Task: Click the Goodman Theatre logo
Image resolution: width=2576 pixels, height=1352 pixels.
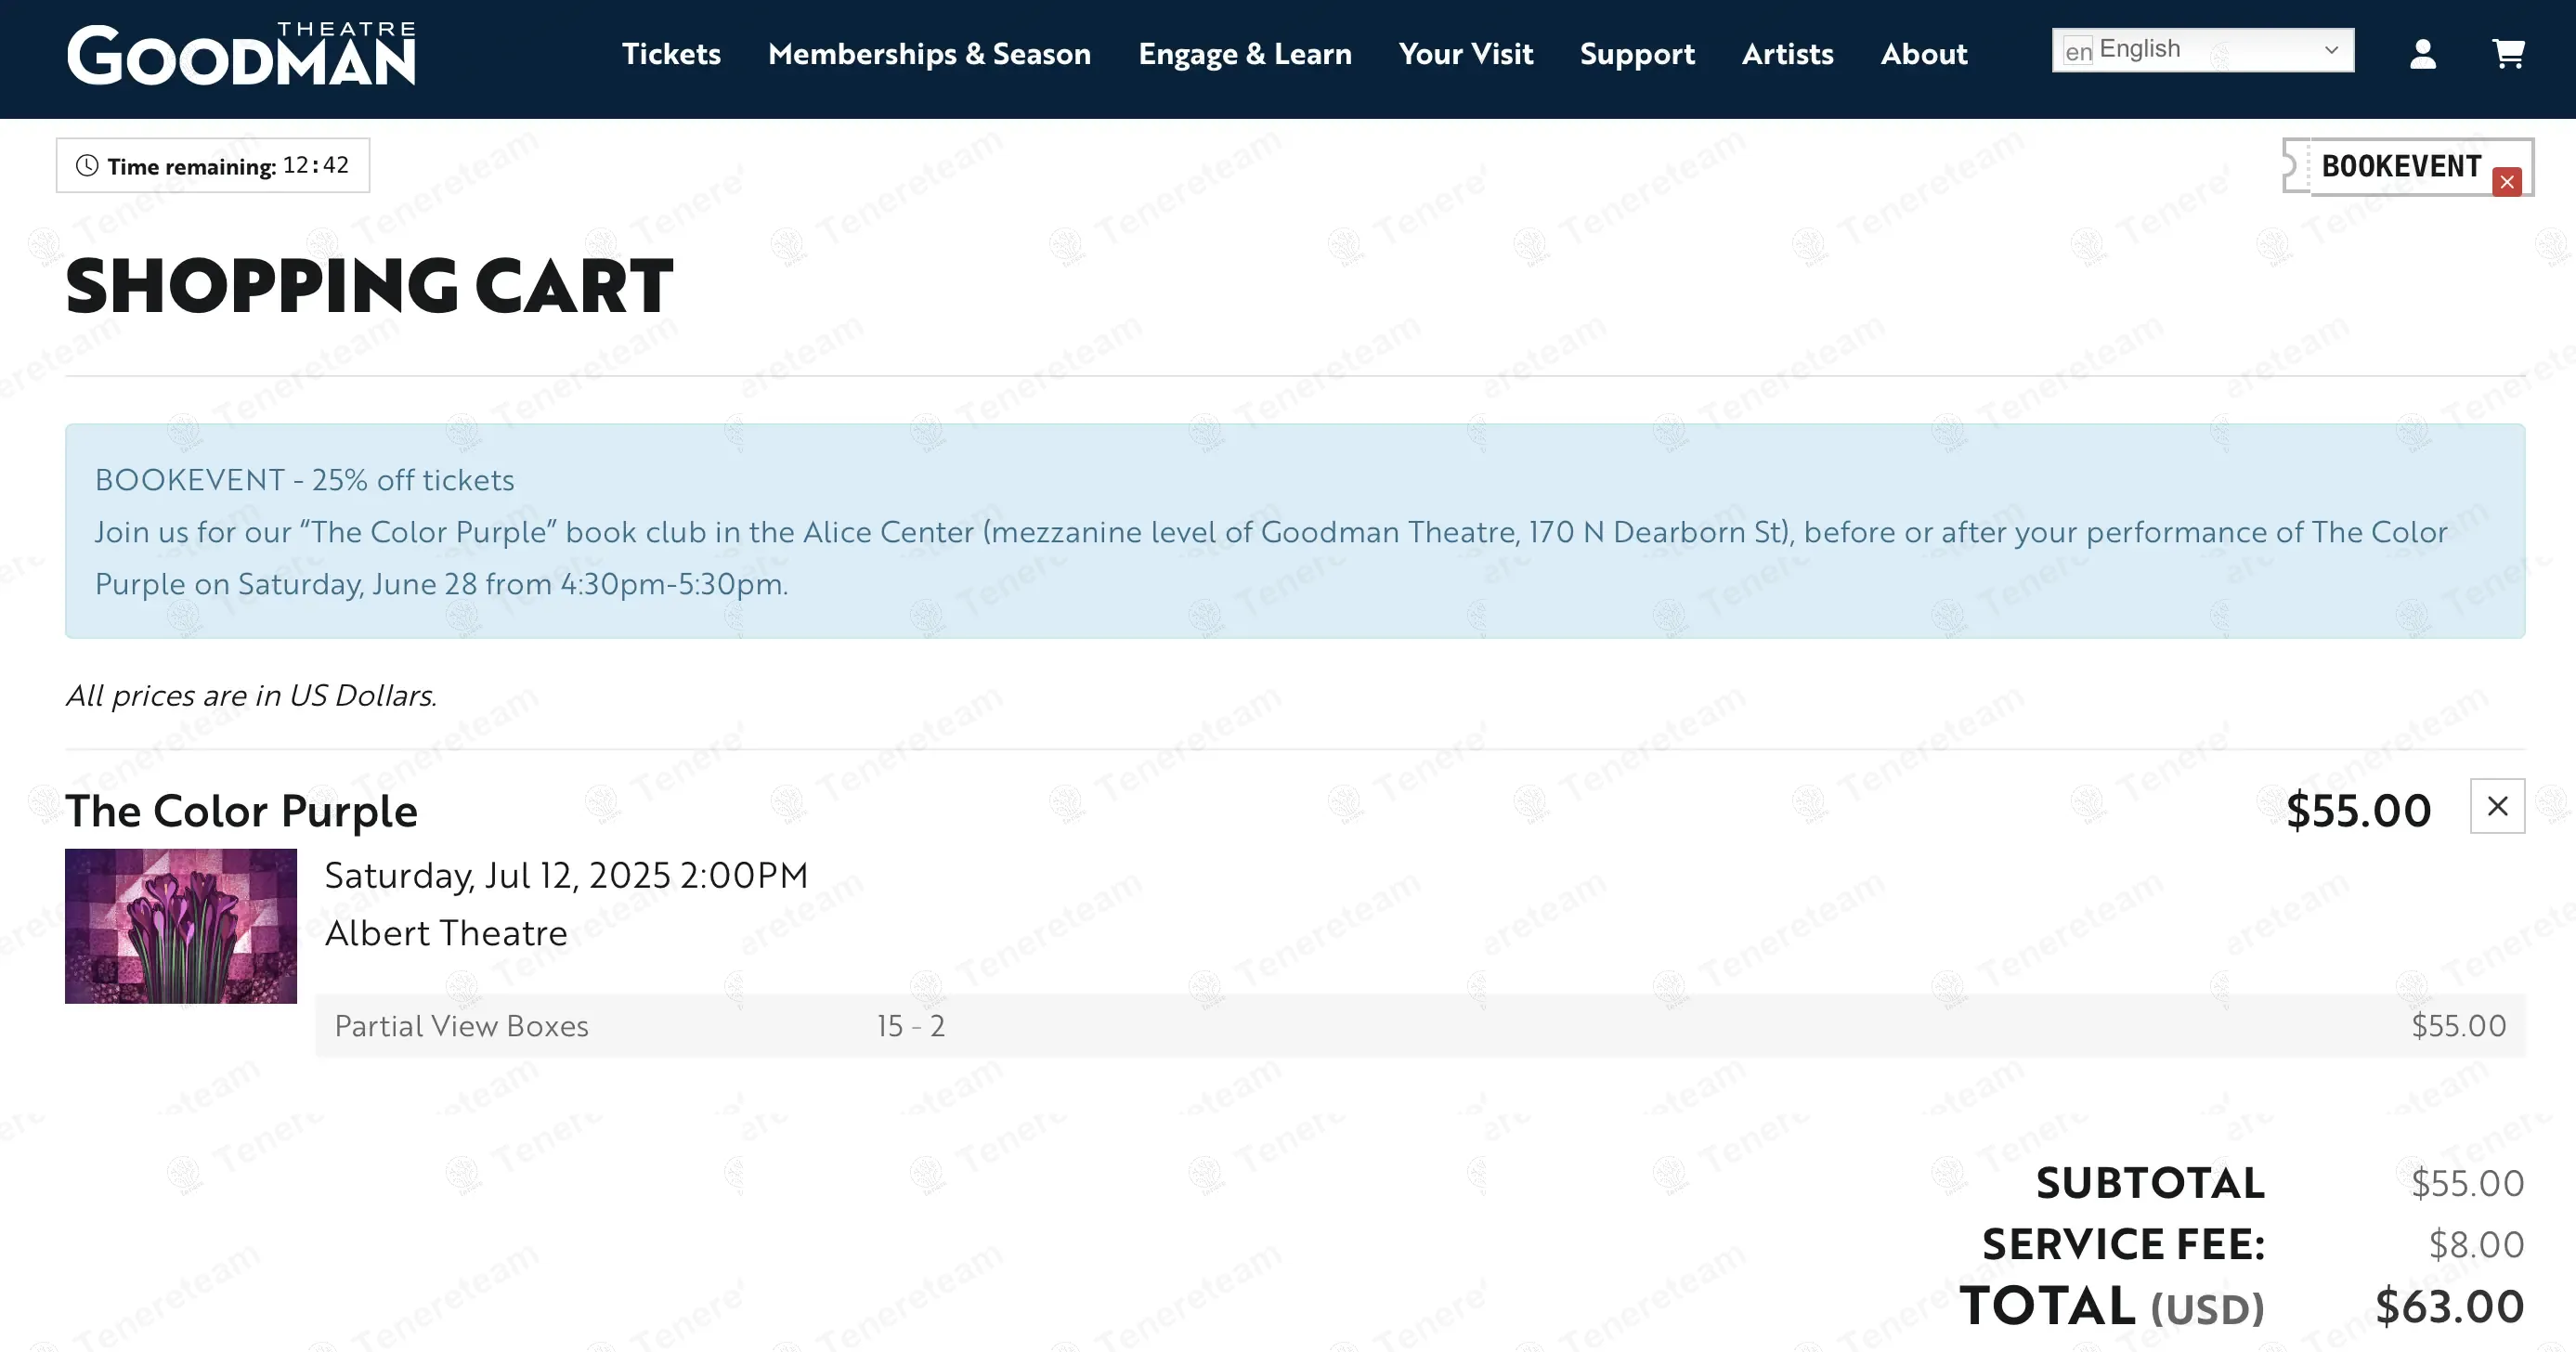Action: [241, 54]
